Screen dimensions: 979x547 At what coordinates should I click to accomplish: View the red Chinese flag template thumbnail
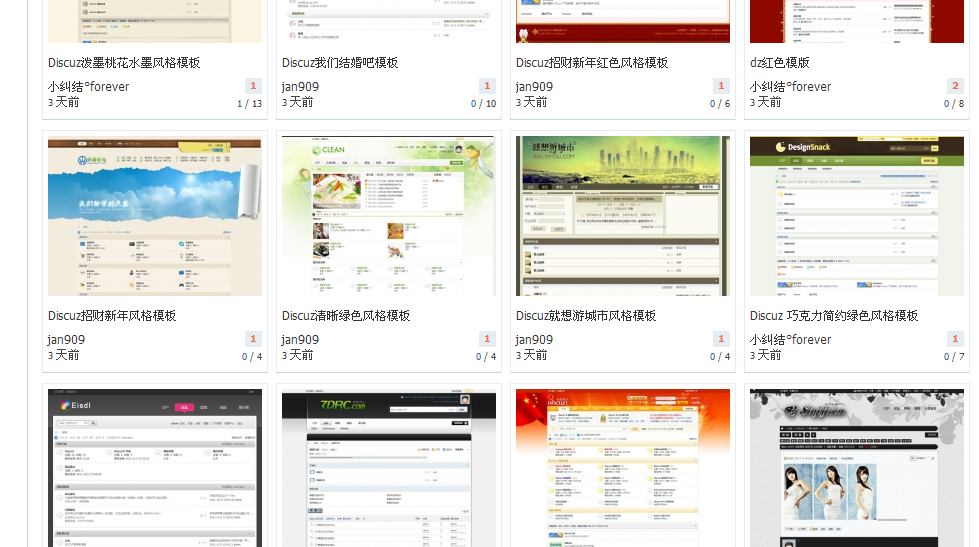pyautogui.click(x=622, y=468)
